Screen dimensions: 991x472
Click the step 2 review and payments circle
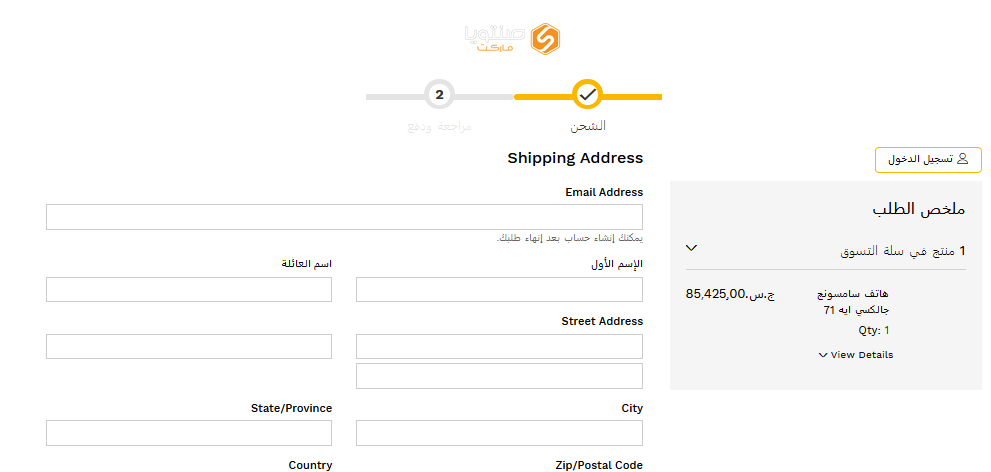pyautogui.click(x=440, y=95)
